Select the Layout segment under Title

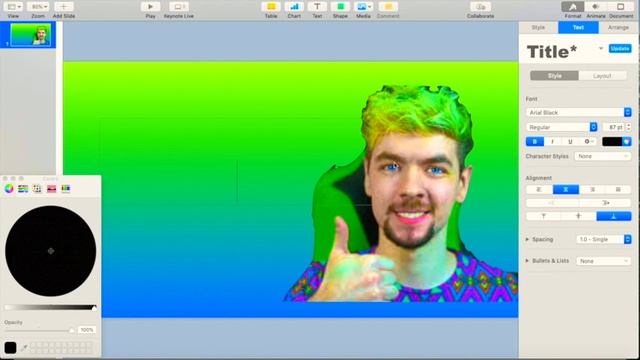[x=602, y=76]
